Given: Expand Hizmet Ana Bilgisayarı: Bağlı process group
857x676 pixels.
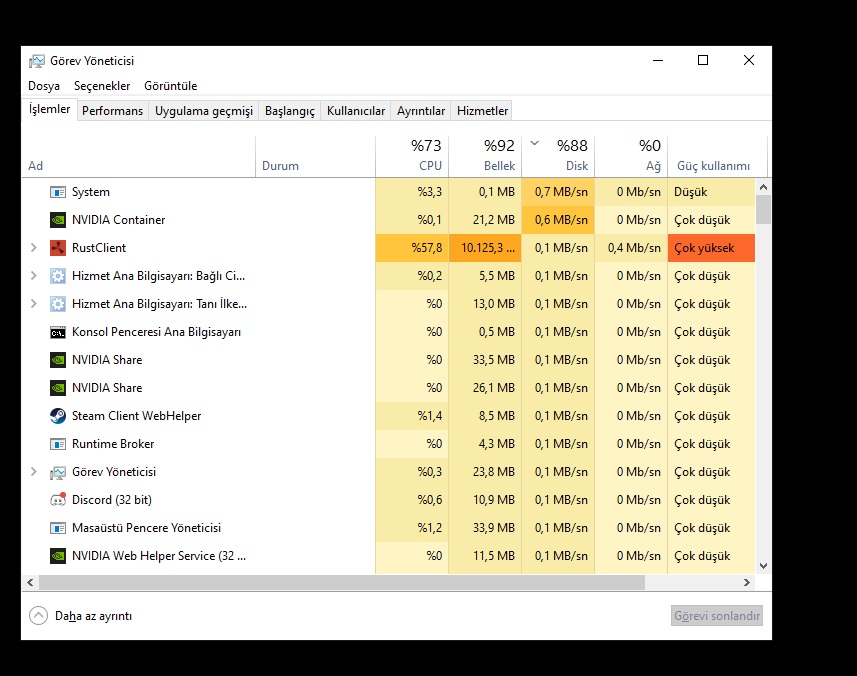Looking at the screenshot, I should tap(34, 276).
